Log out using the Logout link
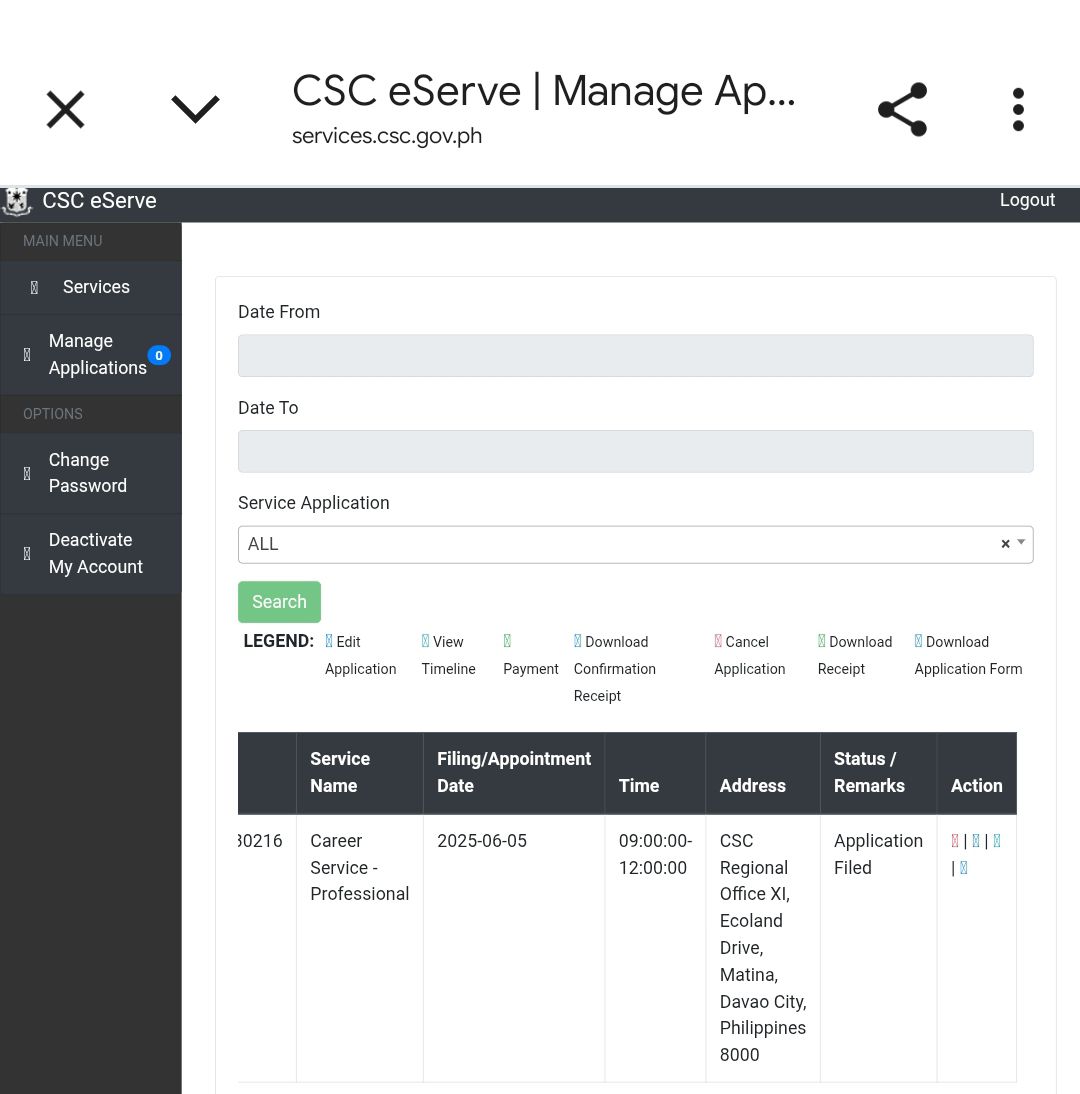 [x=1027, y=200]
